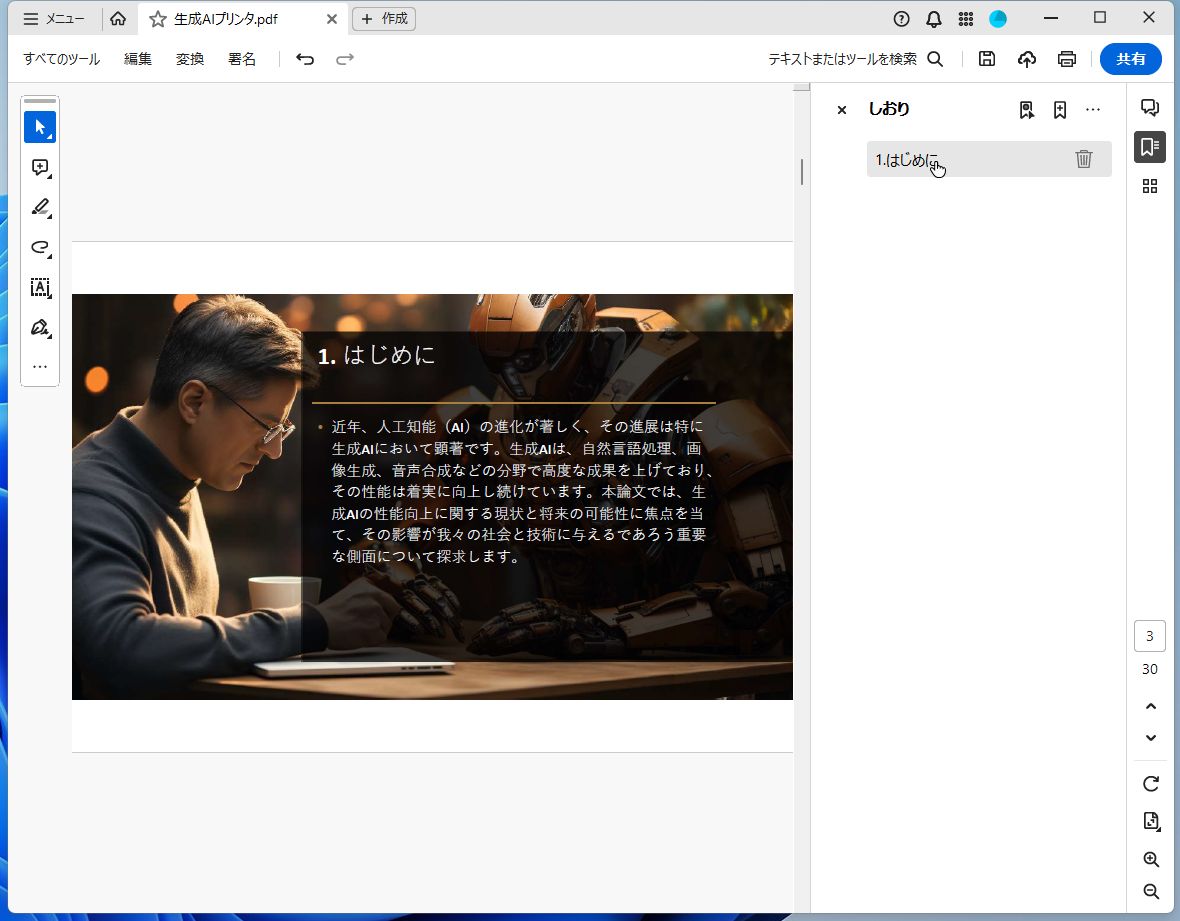Add a new bookmark in the bookmarks panel
This screenshot has height=921, width=1180.
point(1059,109)
